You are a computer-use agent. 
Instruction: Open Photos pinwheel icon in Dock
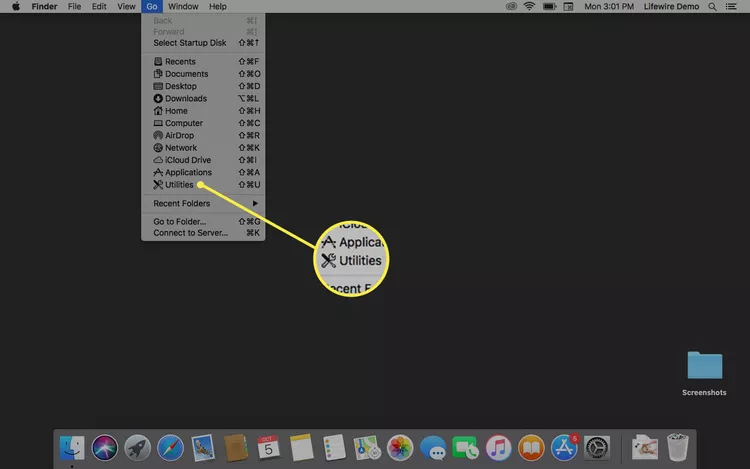point(400,448)
